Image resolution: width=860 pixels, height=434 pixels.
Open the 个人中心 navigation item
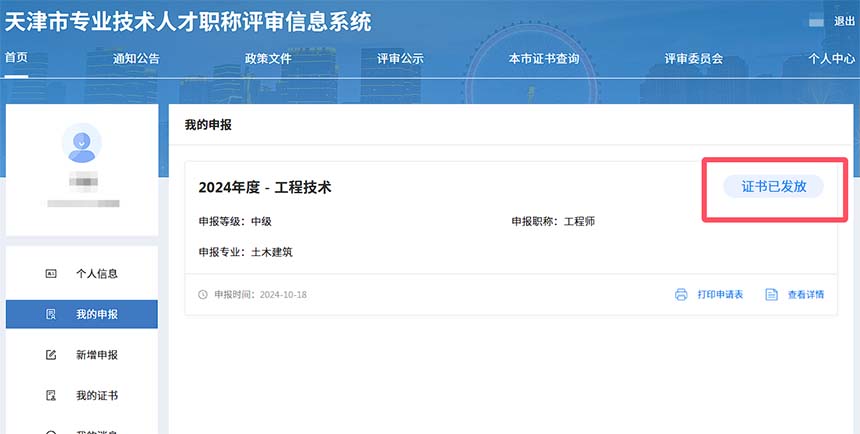coord(831,58)
